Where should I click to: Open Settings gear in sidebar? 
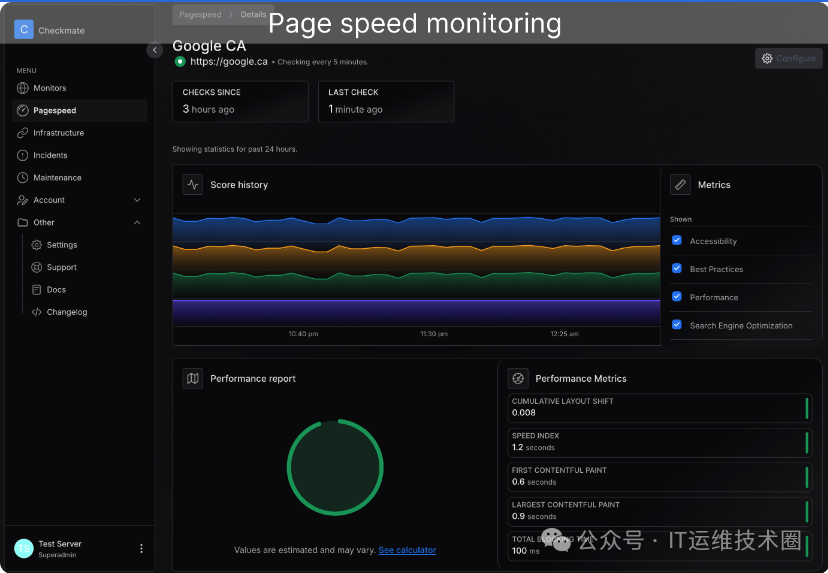[x=36, y=245]
